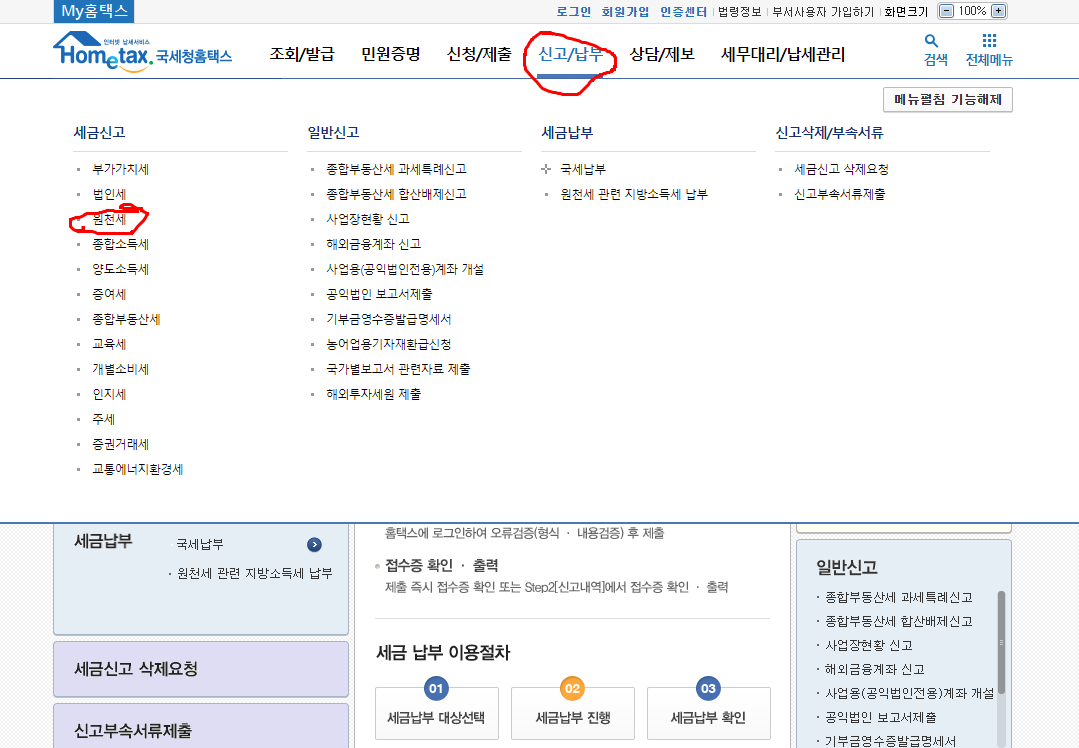The width and height of the screenshot is (1079, 748).
Task: Open the 전체메뉴 grid icon
Action: pos(989,50)
